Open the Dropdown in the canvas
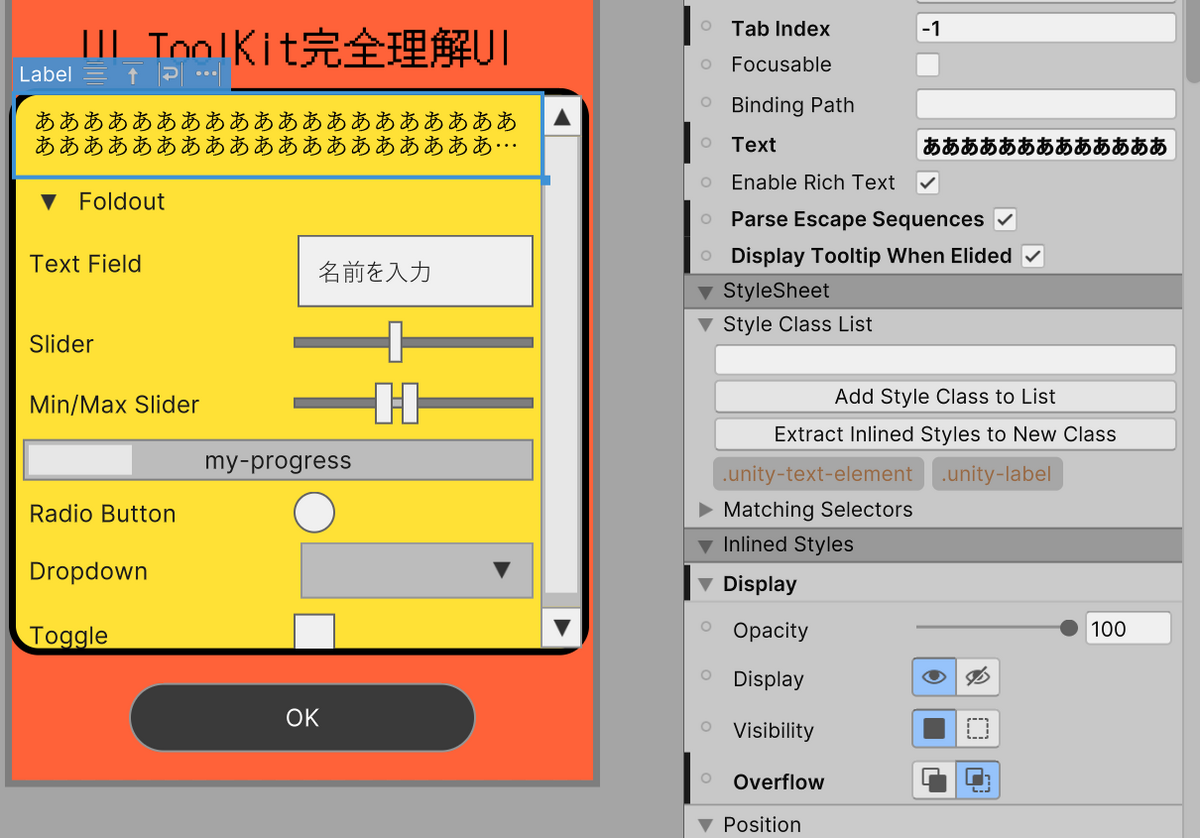 [x=417, y=570]
